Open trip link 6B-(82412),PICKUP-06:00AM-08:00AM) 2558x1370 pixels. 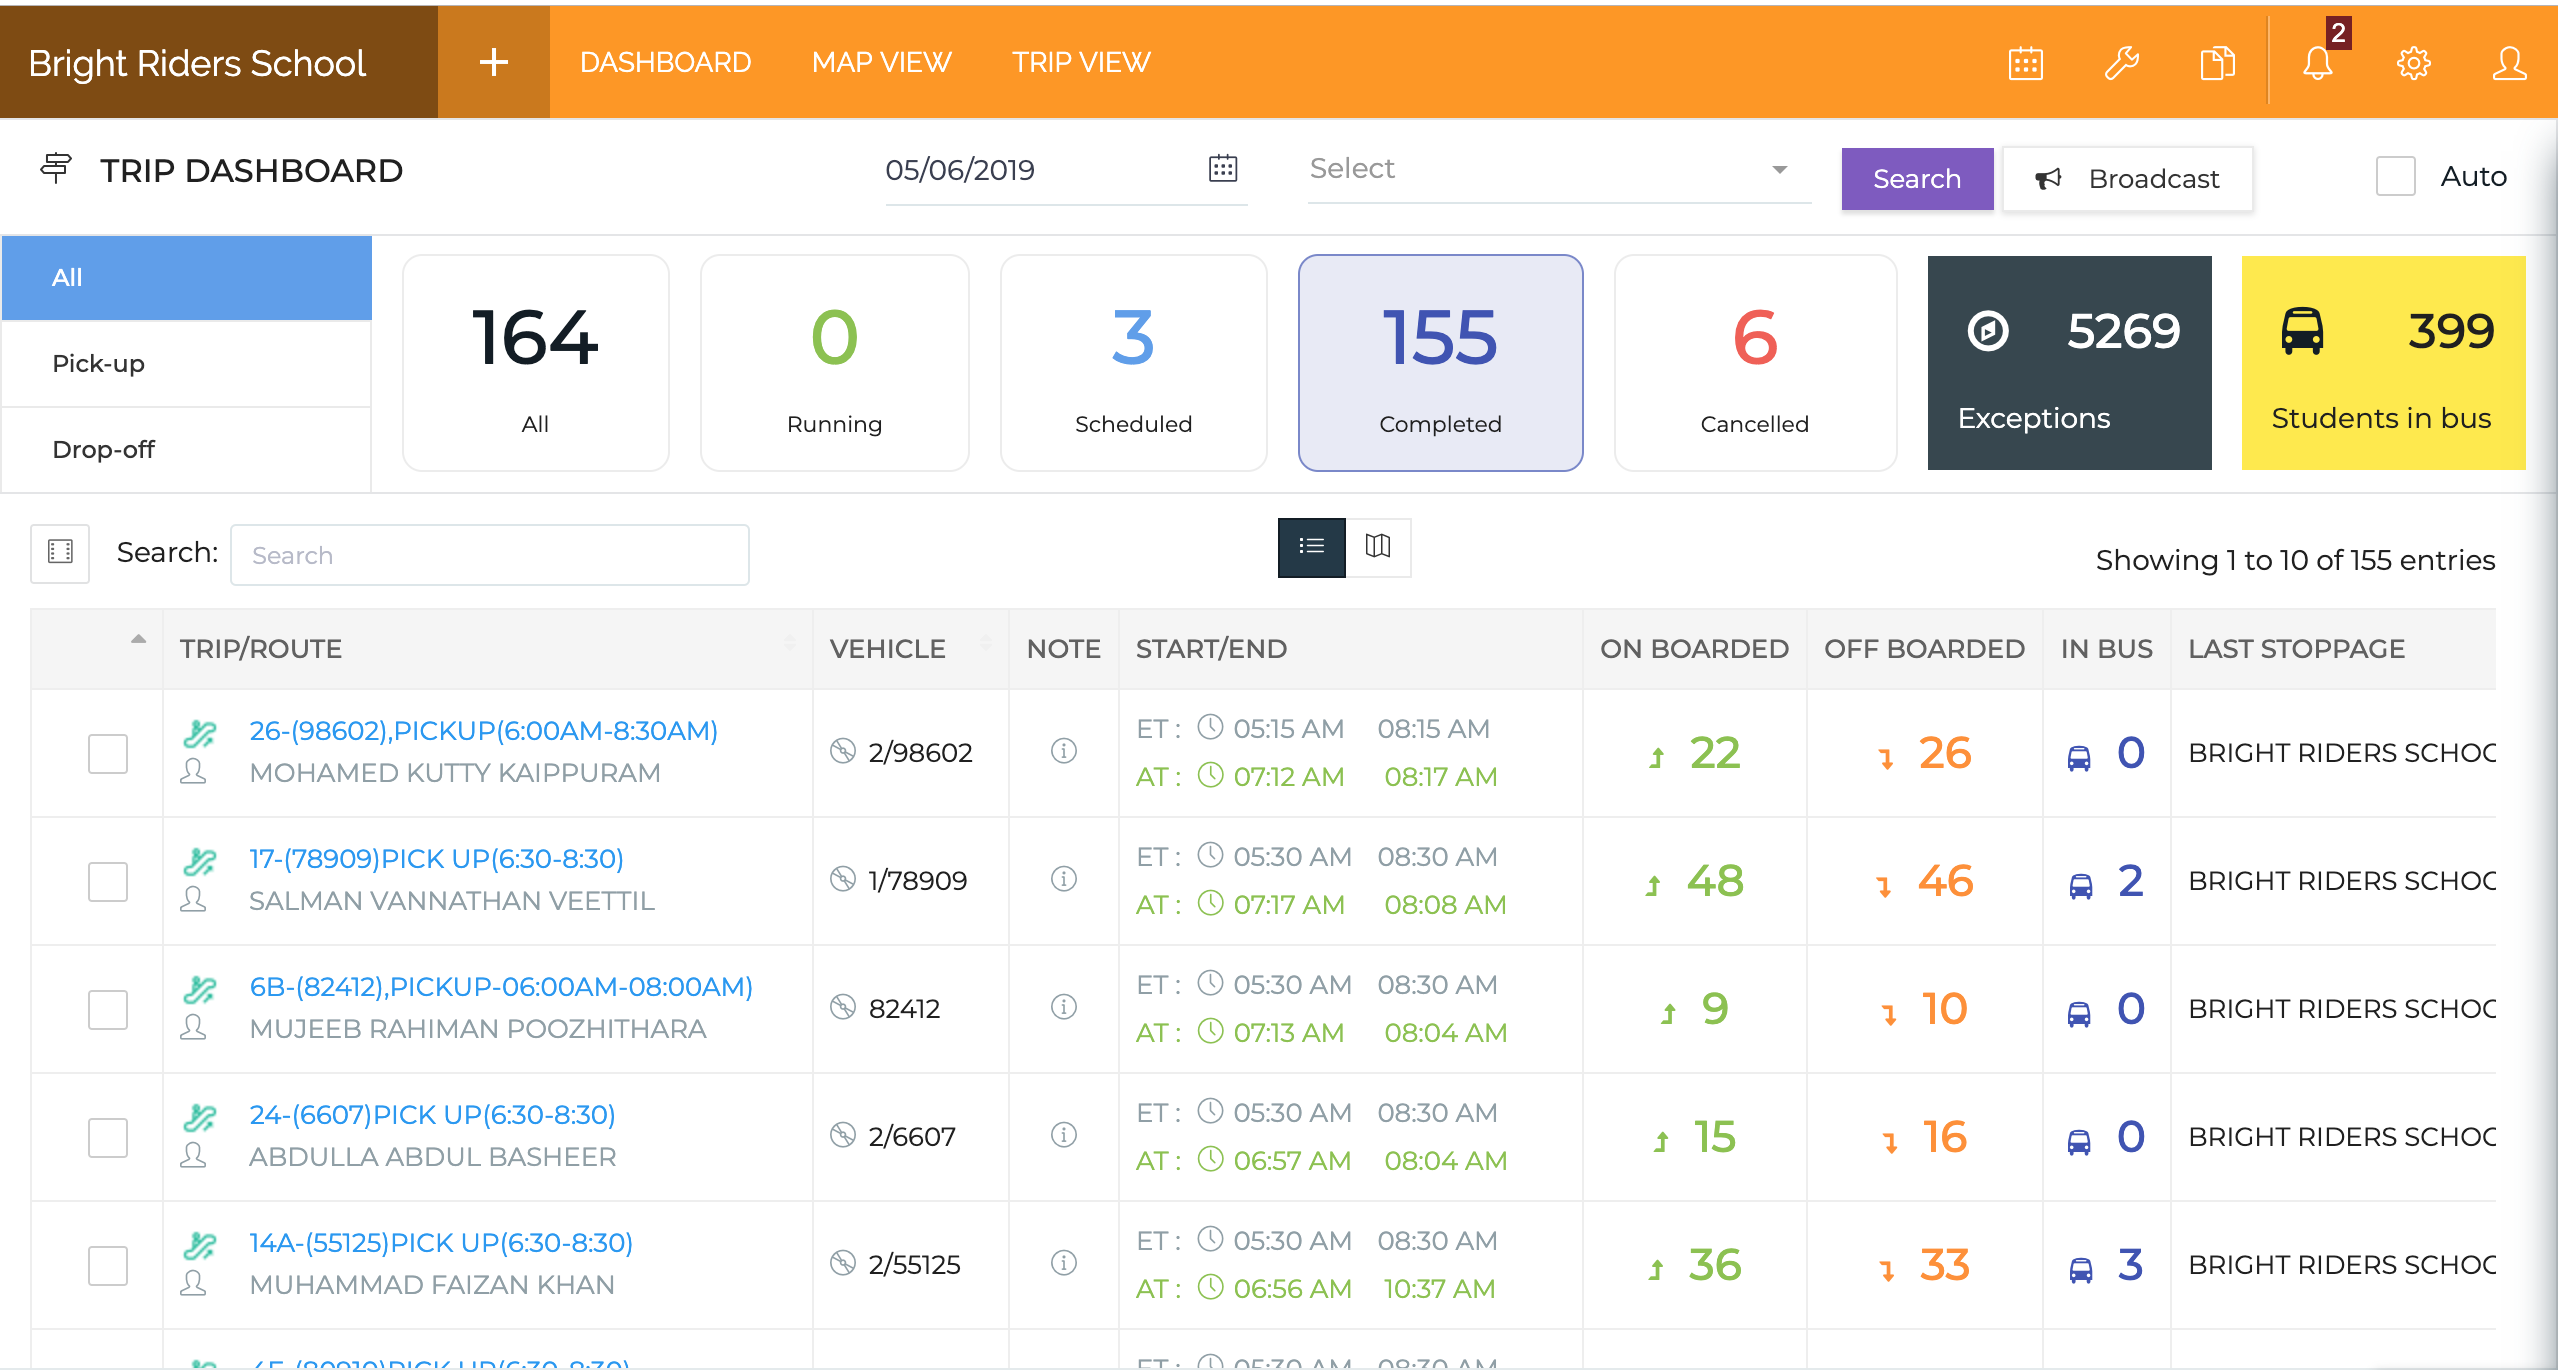click(x=501, y=987)
